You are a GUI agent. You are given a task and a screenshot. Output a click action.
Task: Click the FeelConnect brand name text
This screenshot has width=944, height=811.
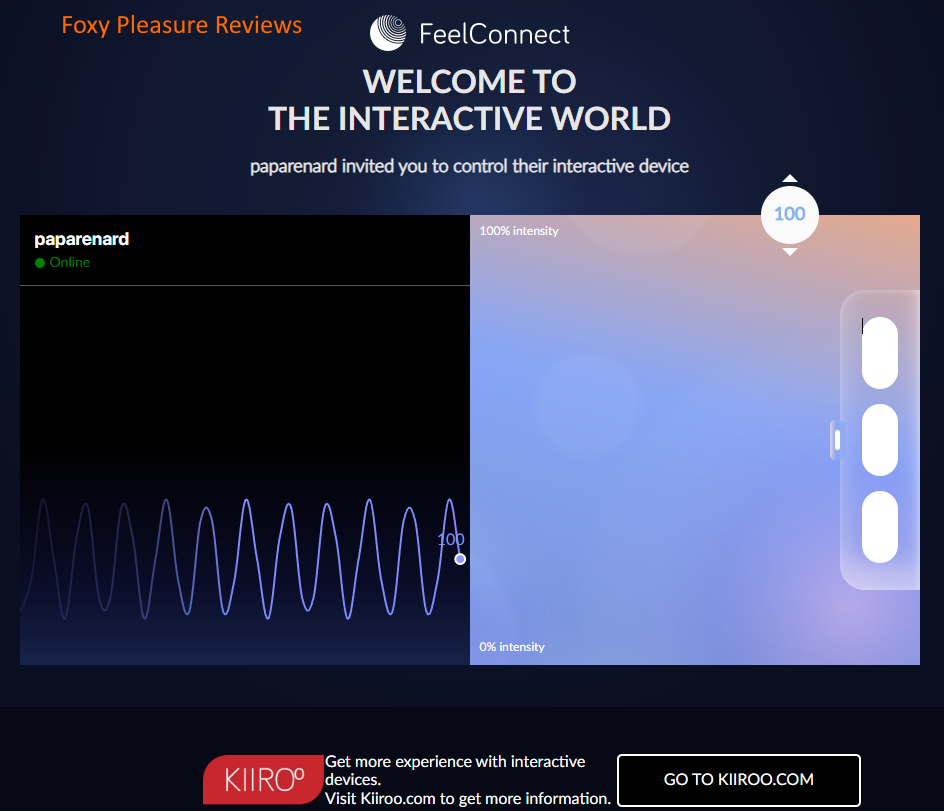point(494,34)
